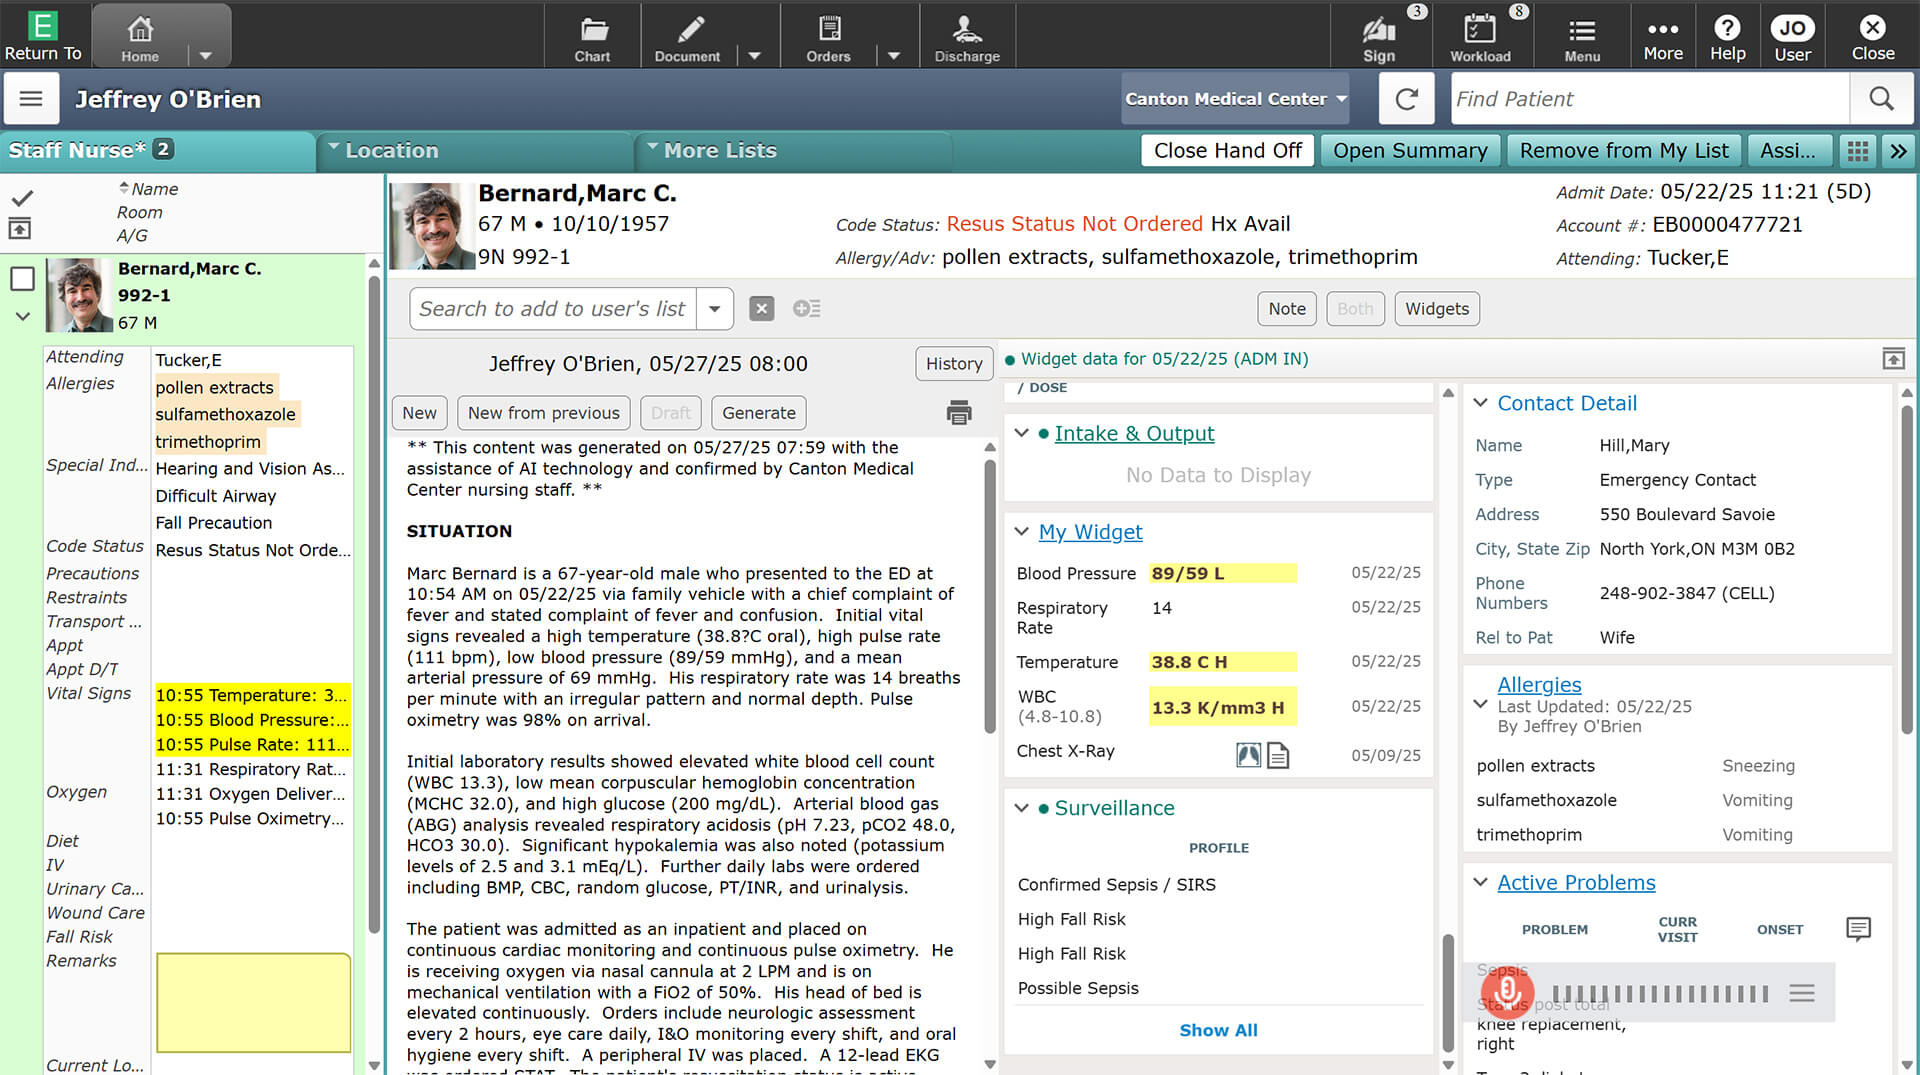
Task: Click the History button
Action: click(x=954, y=364)
